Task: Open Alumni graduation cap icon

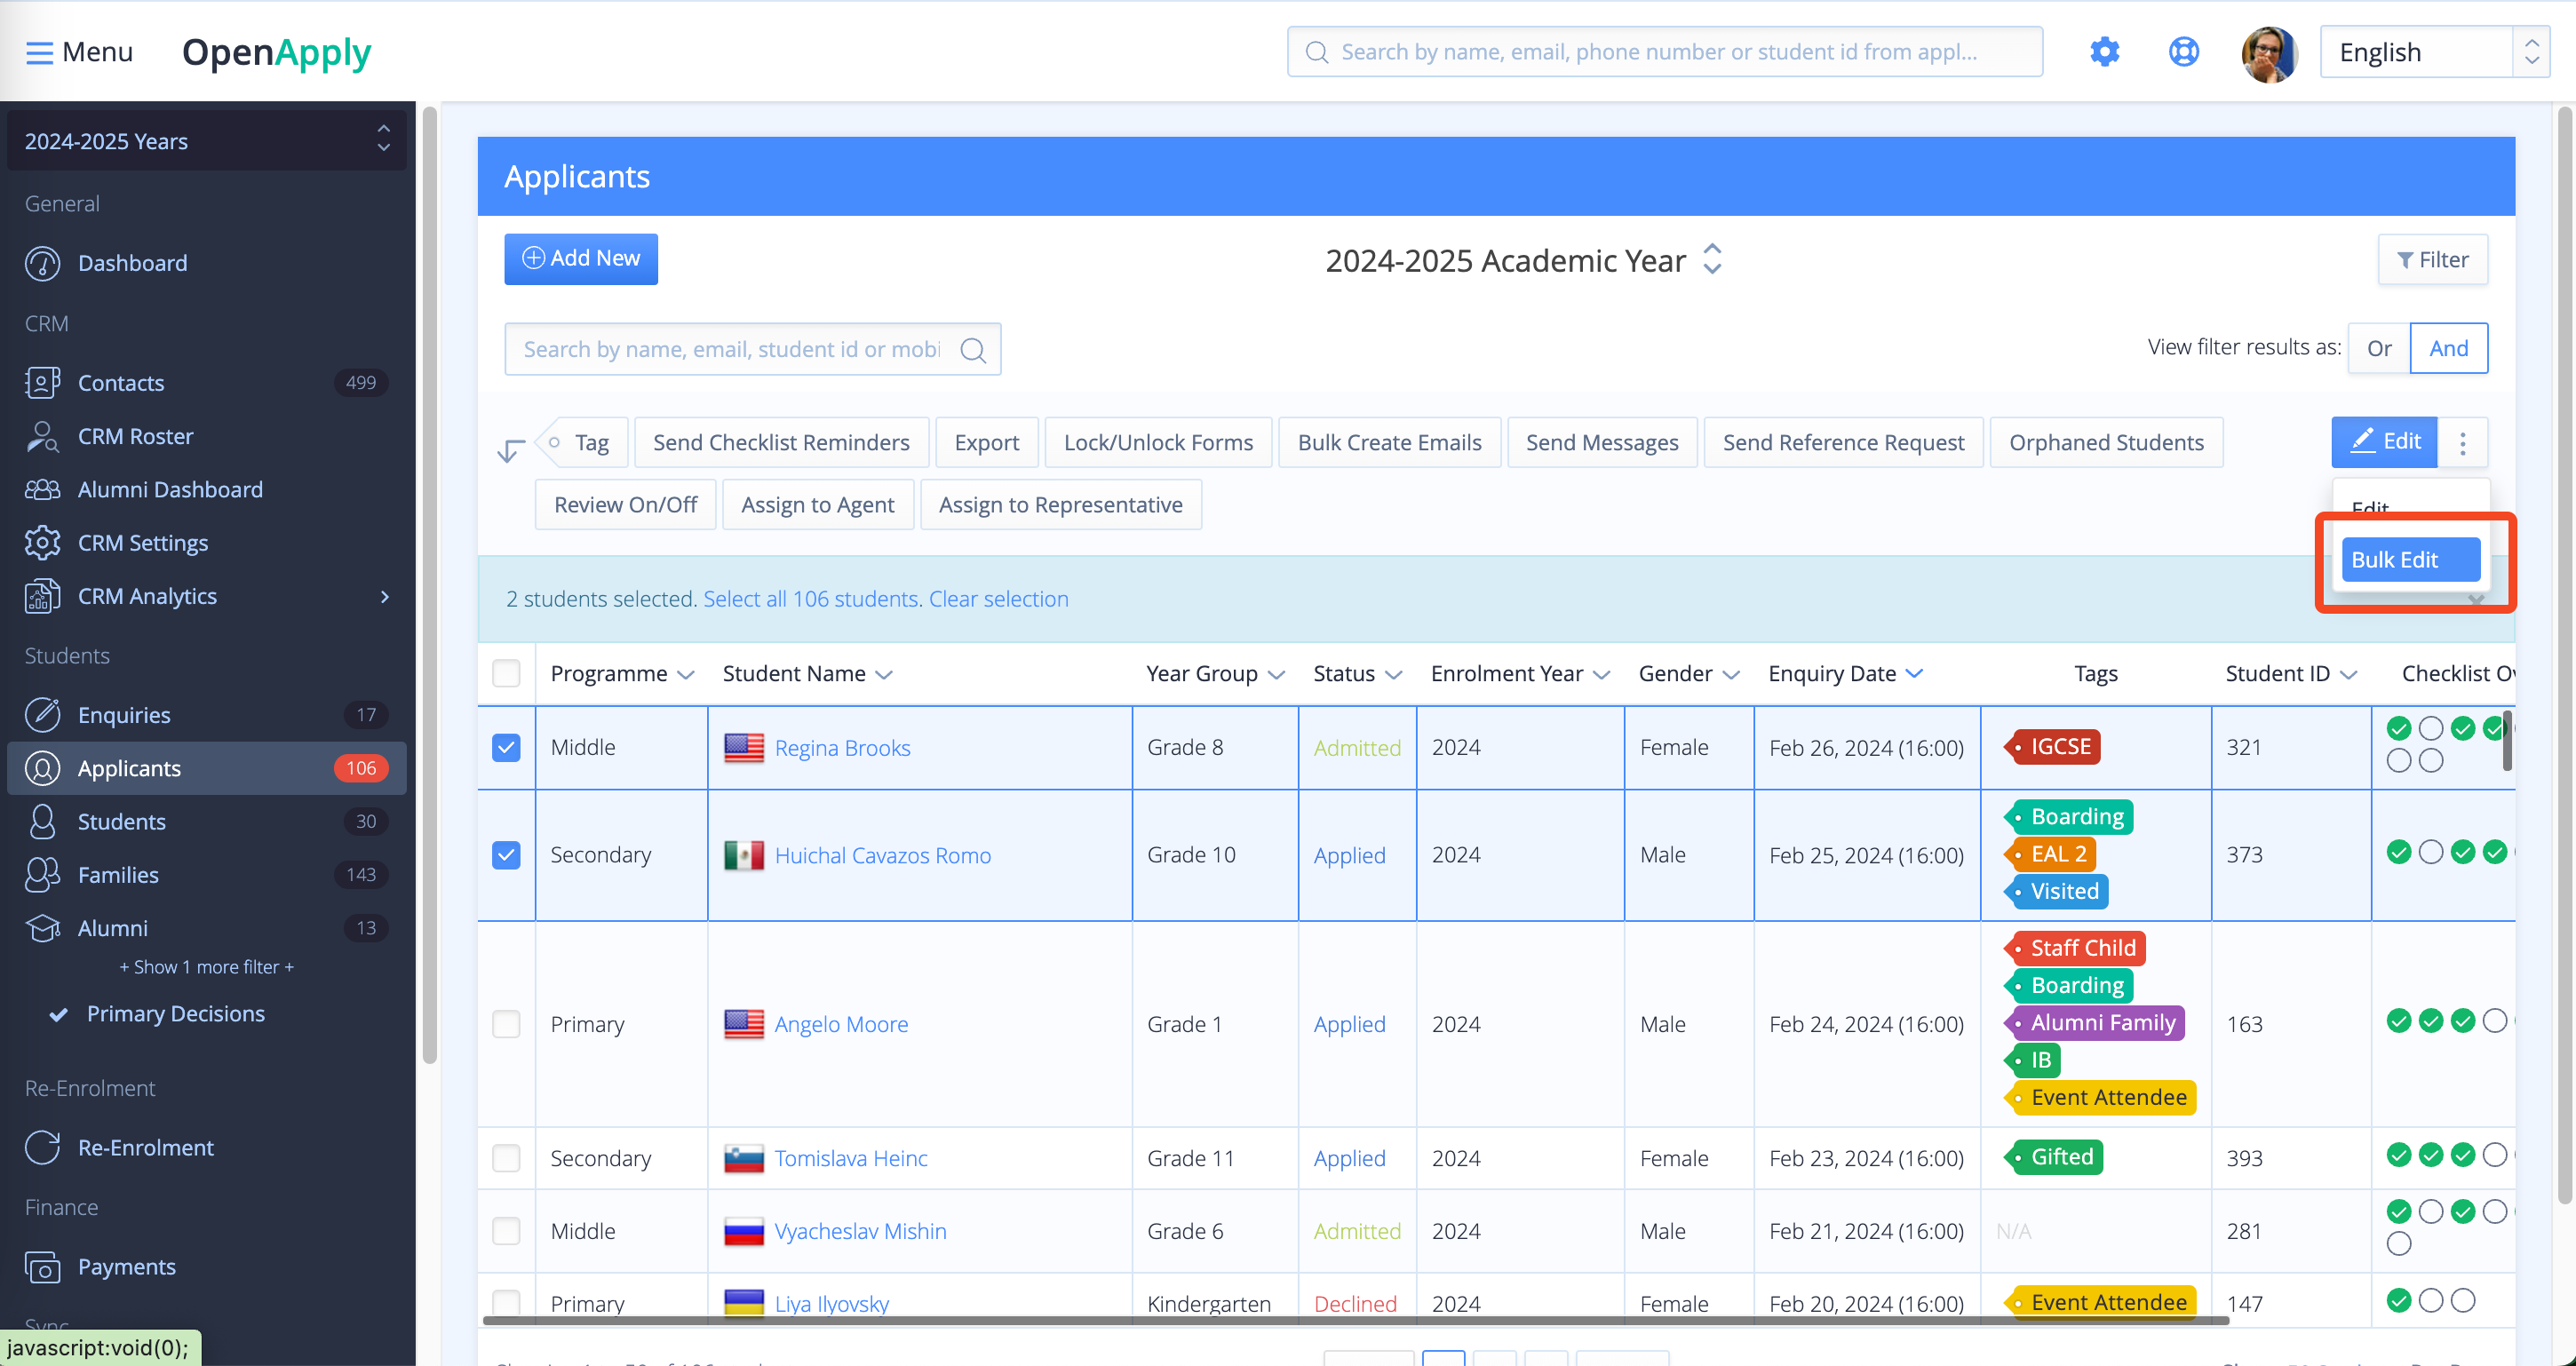Action: click(42, 928)
